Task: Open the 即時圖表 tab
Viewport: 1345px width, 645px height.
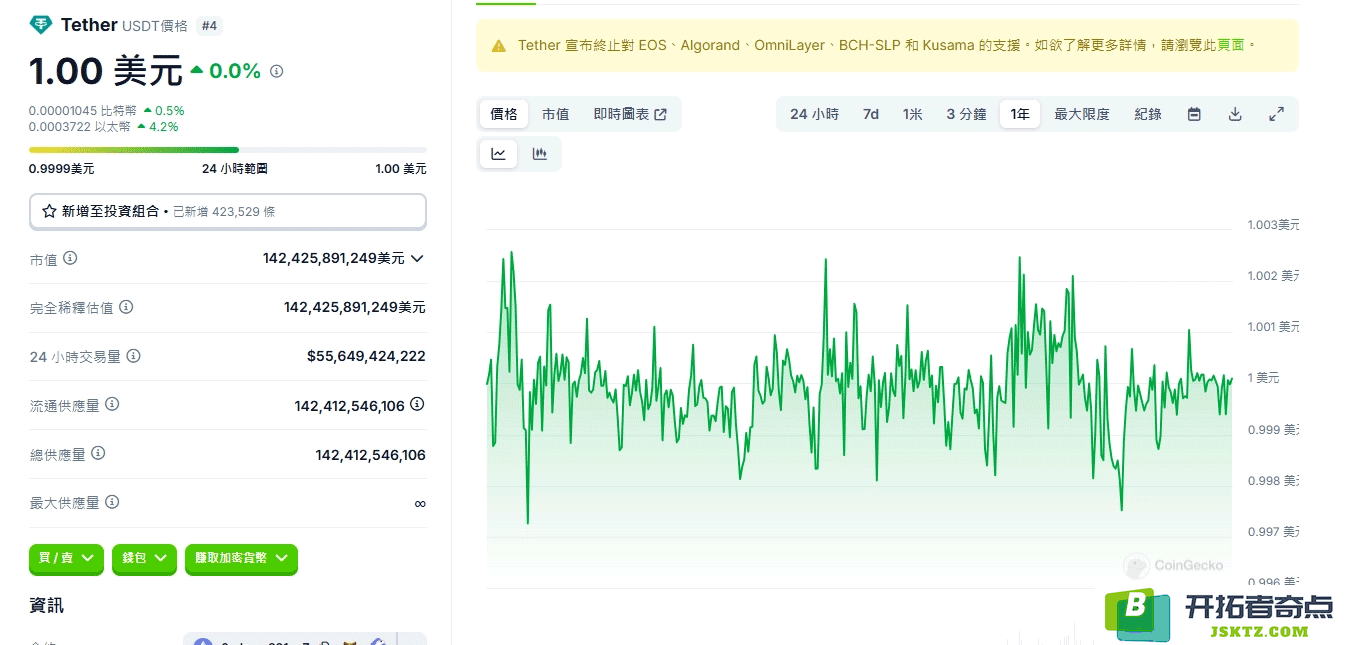Action: pyautogui.click(x=630, y=114)
